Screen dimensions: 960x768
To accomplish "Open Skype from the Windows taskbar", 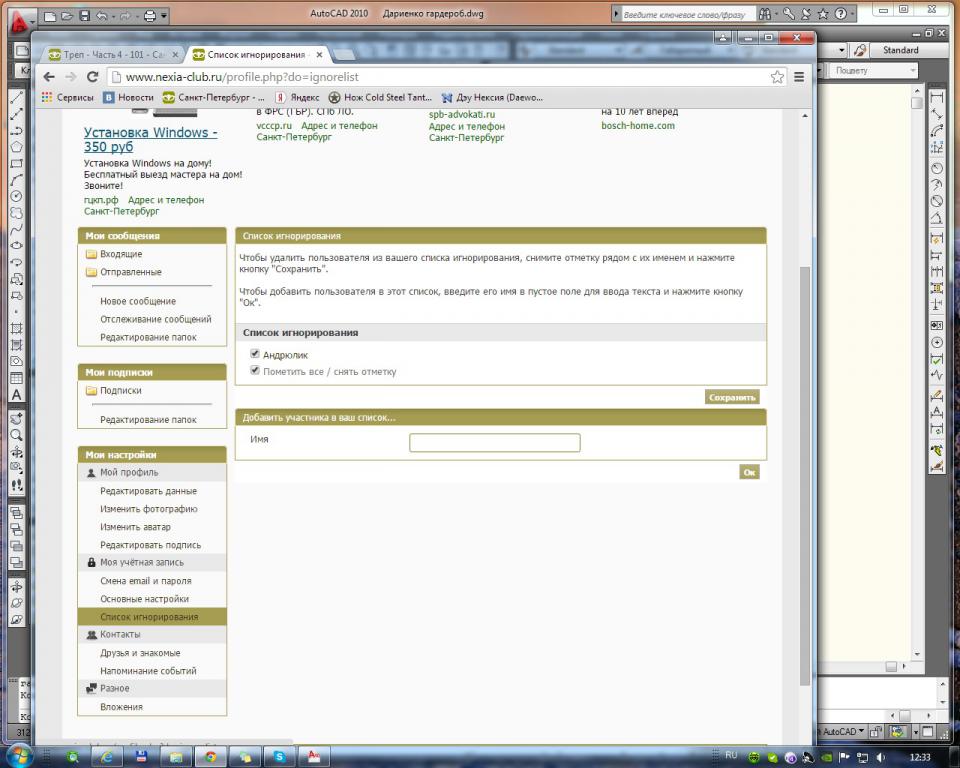I will [280, 756].
